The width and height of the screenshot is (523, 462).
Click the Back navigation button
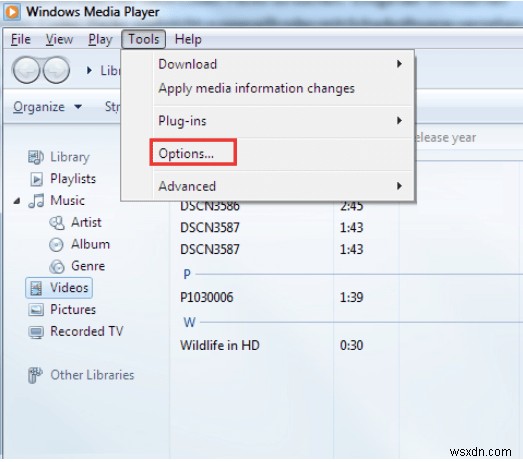click(x=26, y=70)
